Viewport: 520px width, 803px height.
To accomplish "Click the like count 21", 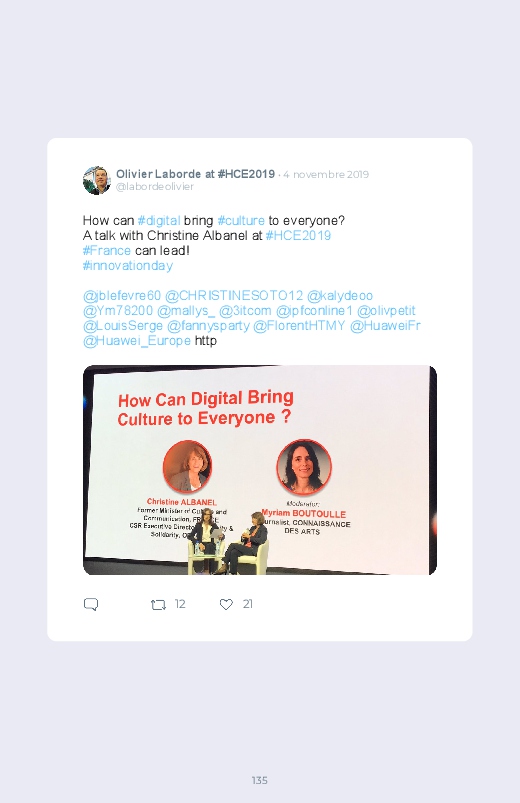I will click(247, 604).
